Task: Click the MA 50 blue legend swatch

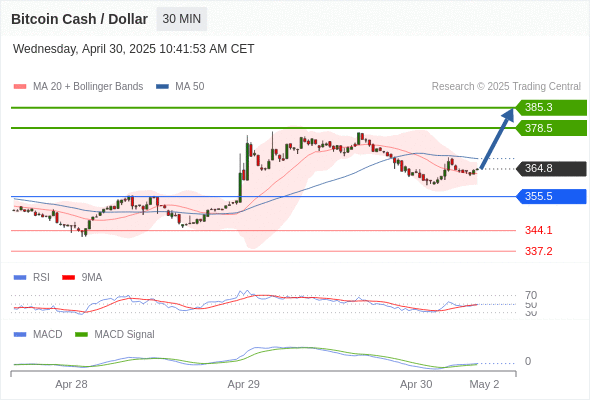Action: 162,87
